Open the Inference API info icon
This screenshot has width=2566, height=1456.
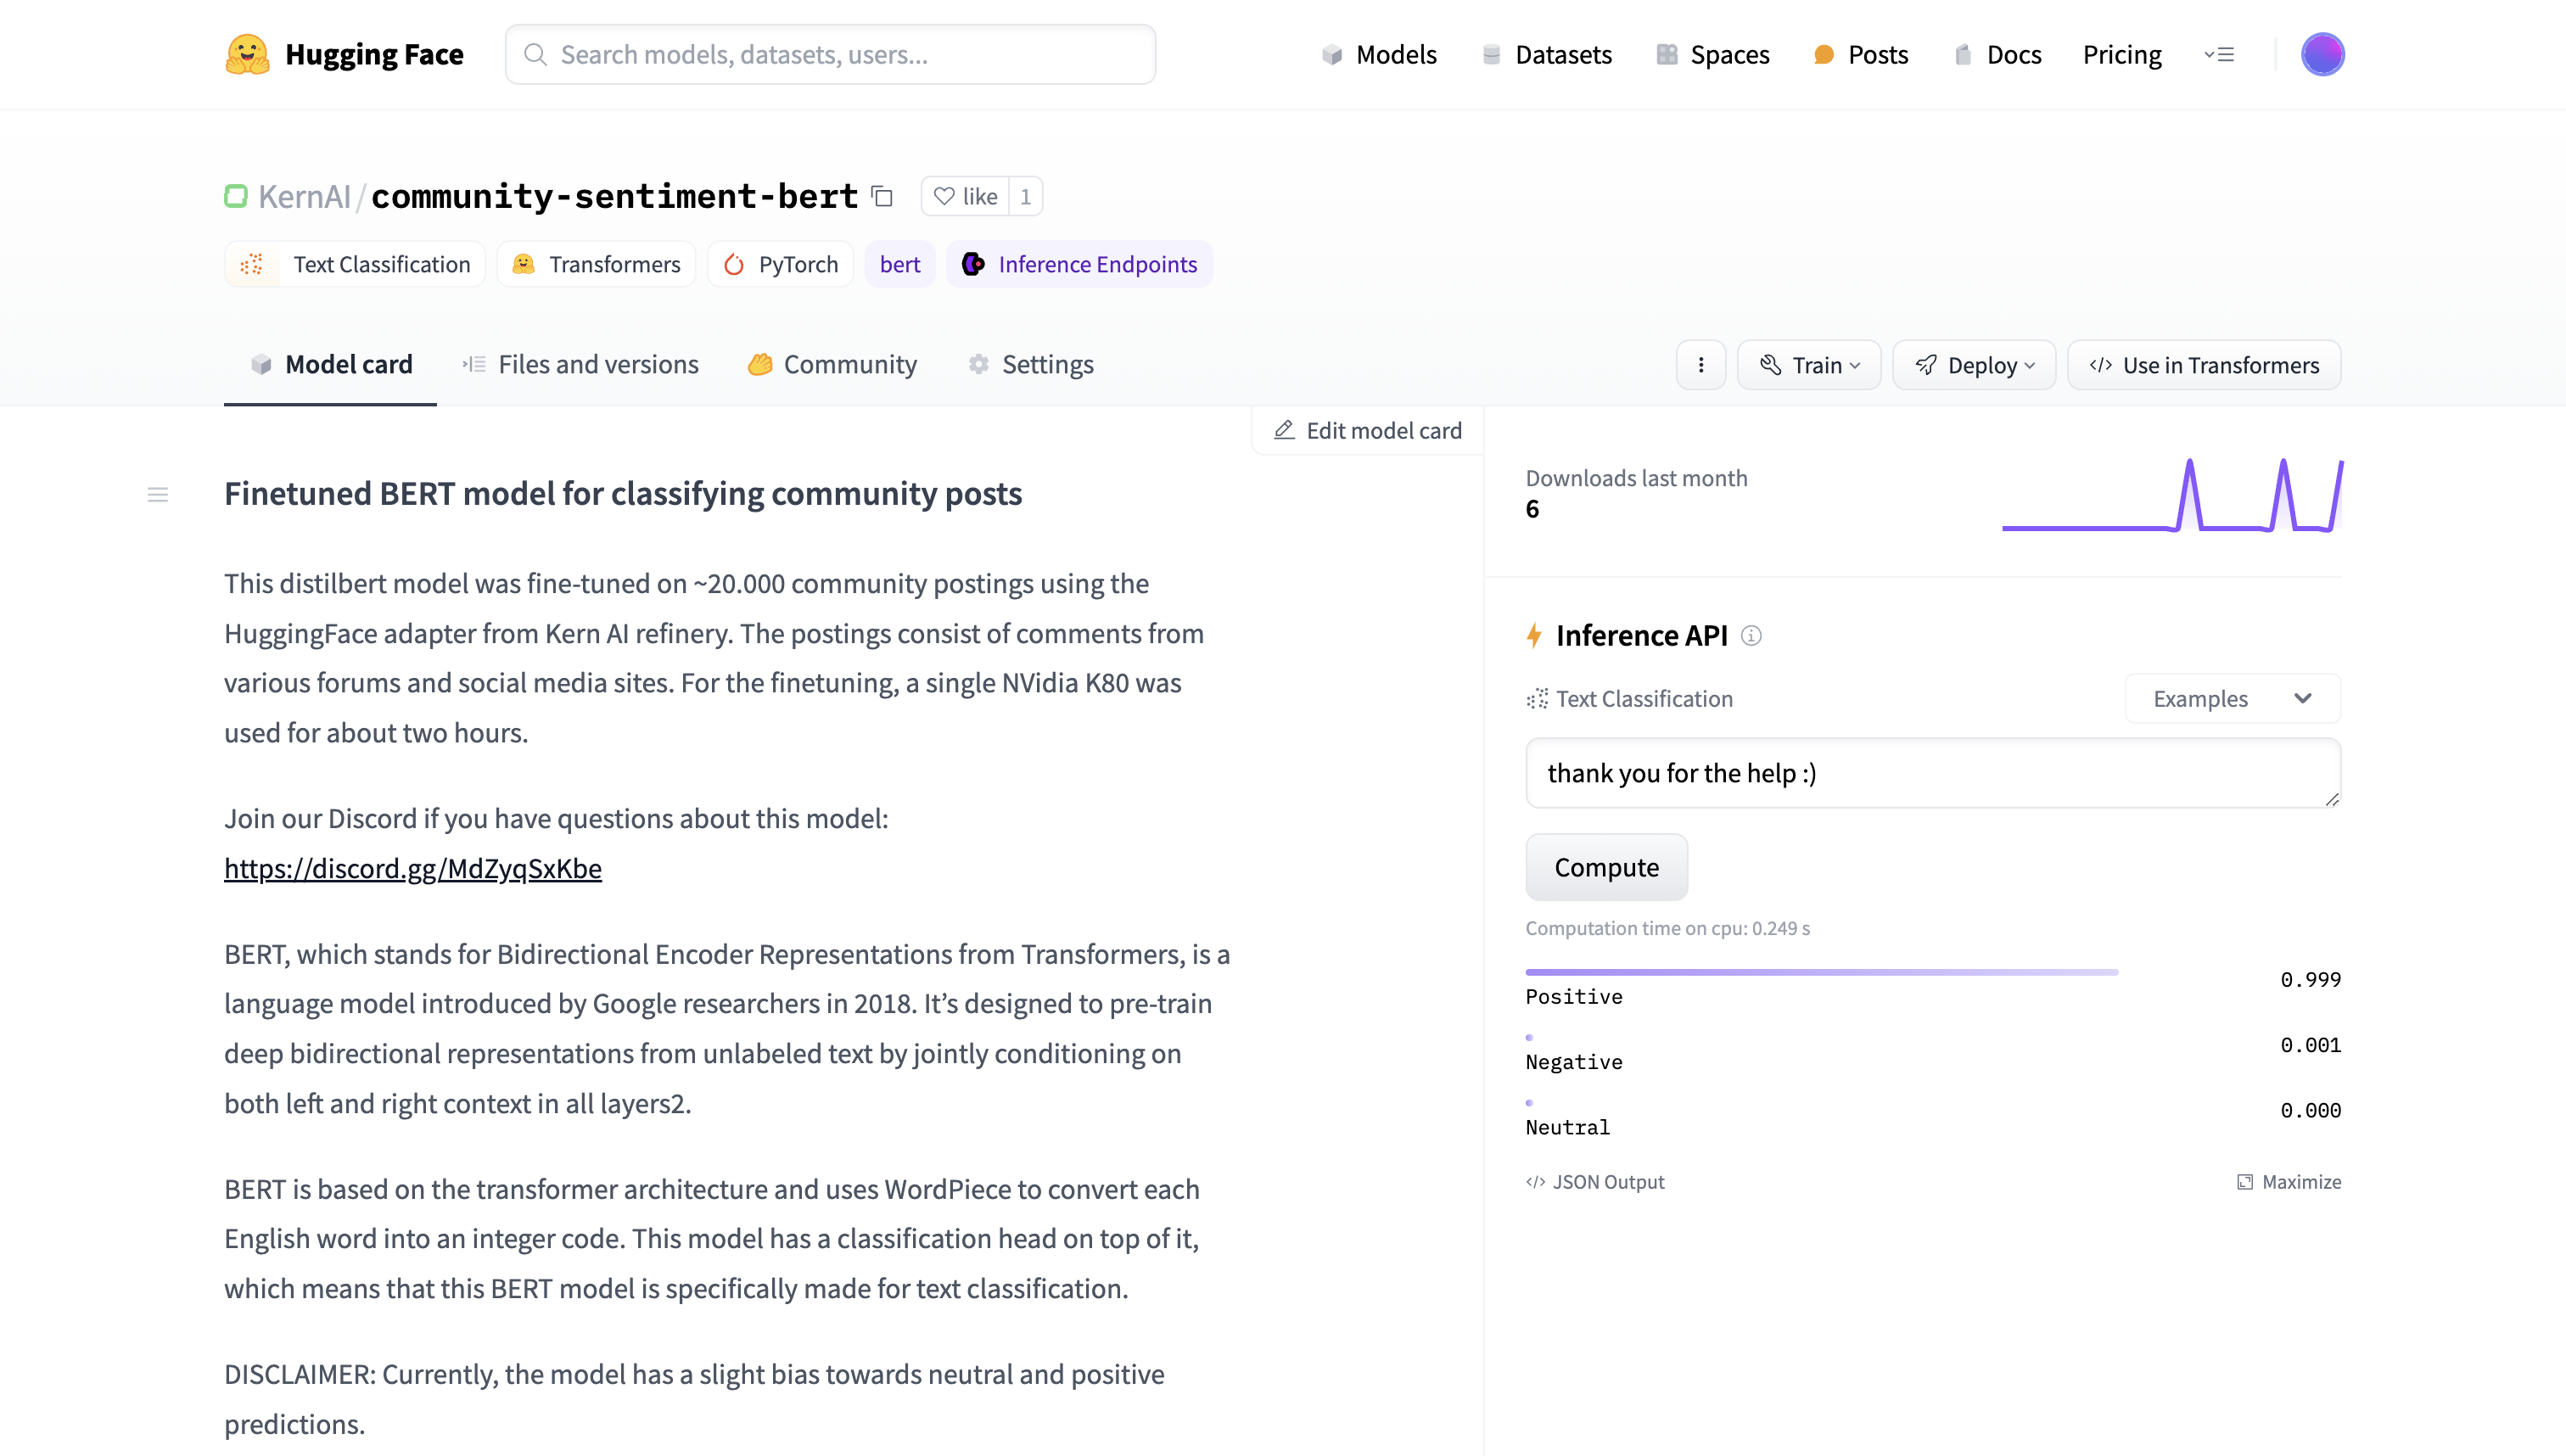pos(1751,635)
